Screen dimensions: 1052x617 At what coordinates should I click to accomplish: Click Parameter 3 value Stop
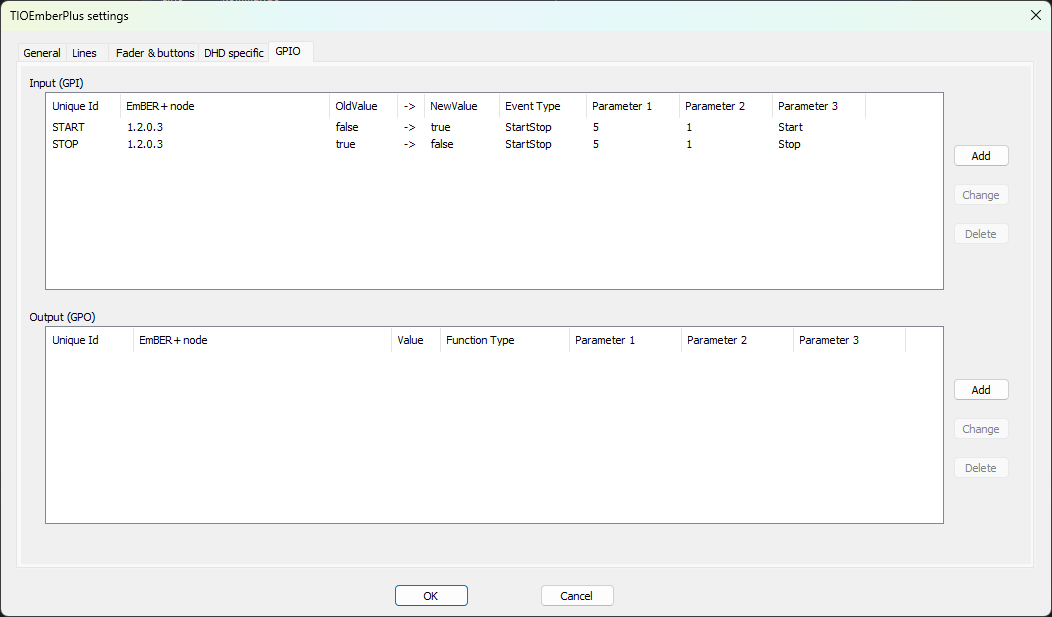[789, 144]
